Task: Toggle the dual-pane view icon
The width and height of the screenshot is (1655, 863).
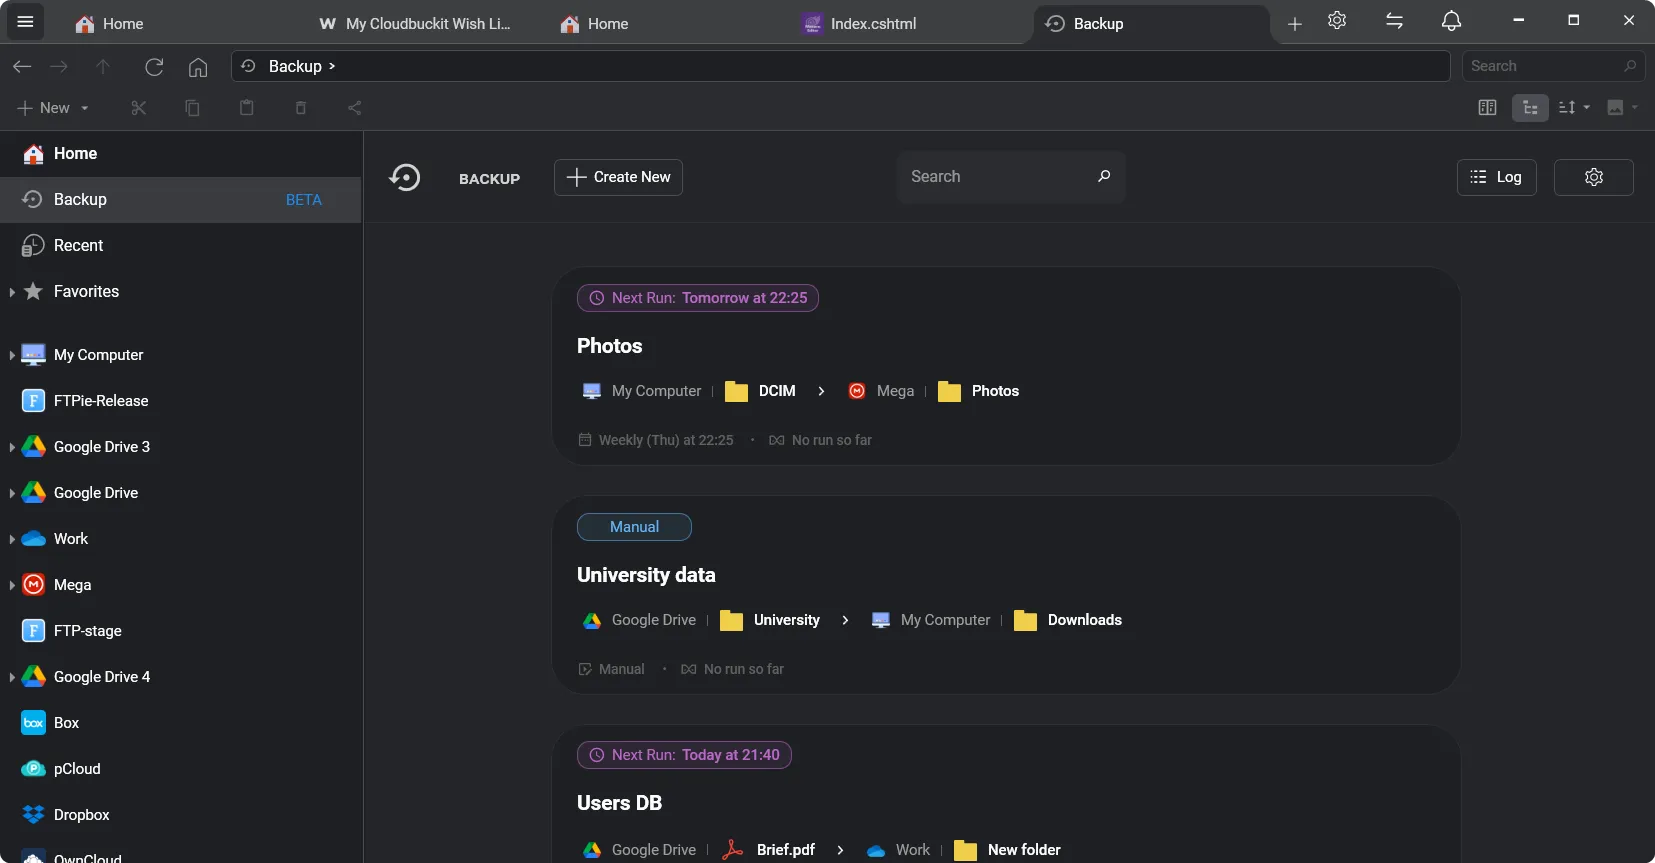Action: tap(1487, 107)
